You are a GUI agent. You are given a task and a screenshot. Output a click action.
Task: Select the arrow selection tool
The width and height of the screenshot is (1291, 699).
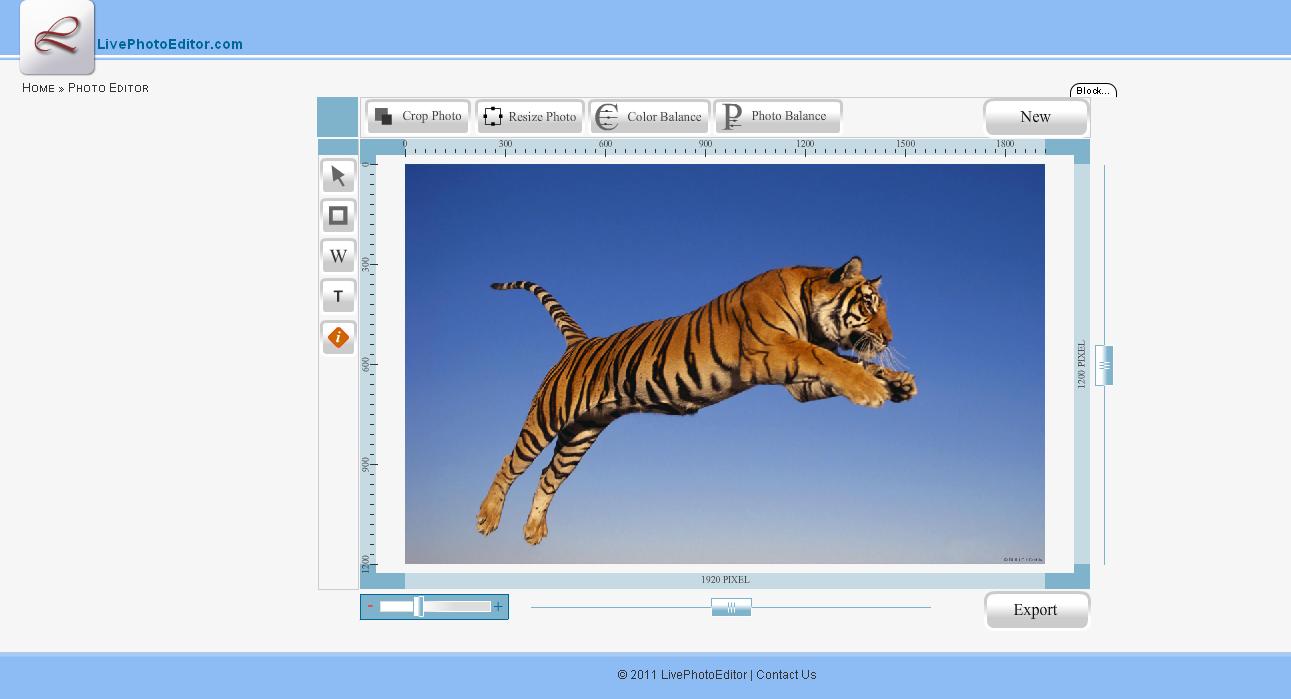338,176
